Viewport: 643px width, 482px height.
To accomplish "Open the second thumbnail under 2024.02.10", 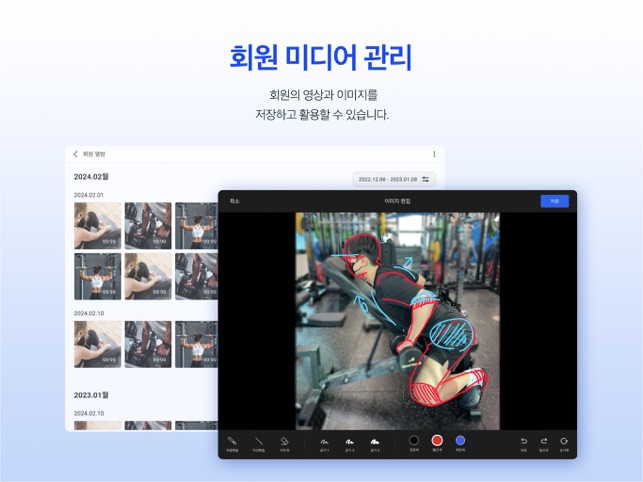I will point(148,344).
